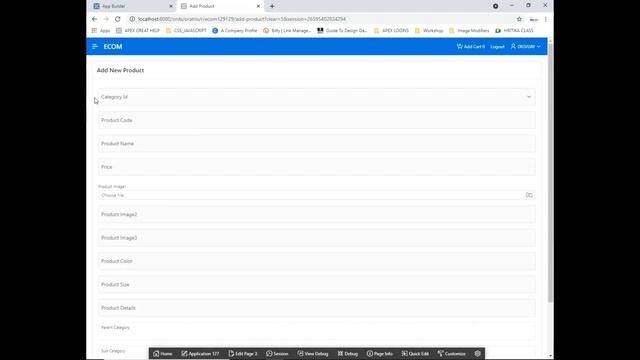This screenshot has width=640, height=360.
Task: Open HRITIKA CLASS bookmark
Action: pyautogui.click(x=514, y=31)
